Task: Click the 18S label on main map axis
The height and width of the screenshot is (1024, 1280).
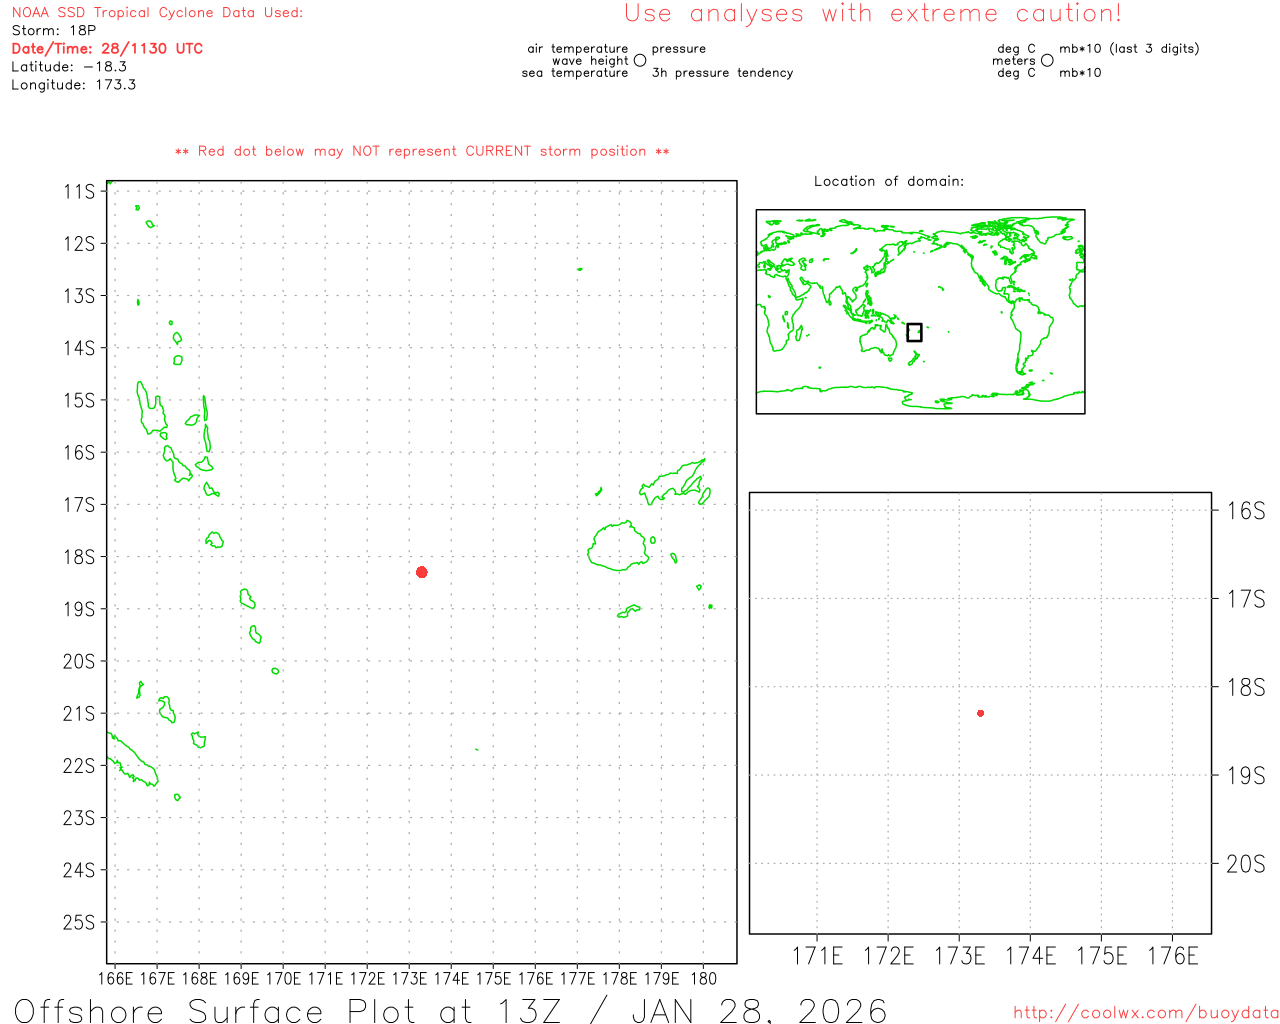Action: pos(79,557)
